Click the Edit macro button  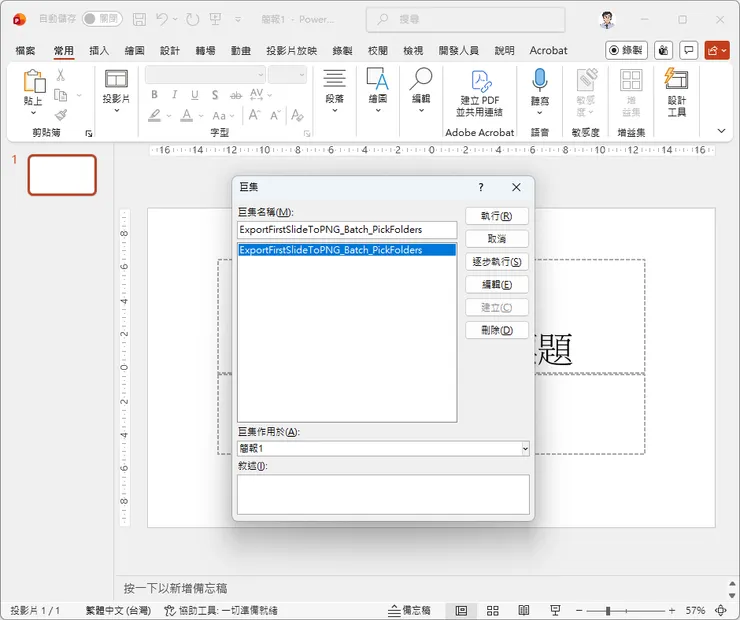tap(496, 285)
